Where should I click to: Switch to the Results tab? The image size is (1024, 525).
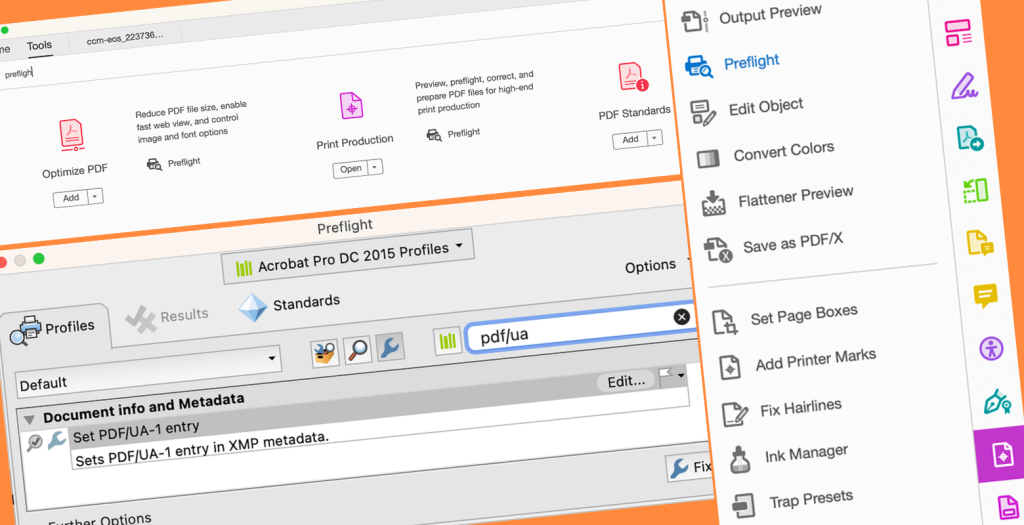click(167, 317)
